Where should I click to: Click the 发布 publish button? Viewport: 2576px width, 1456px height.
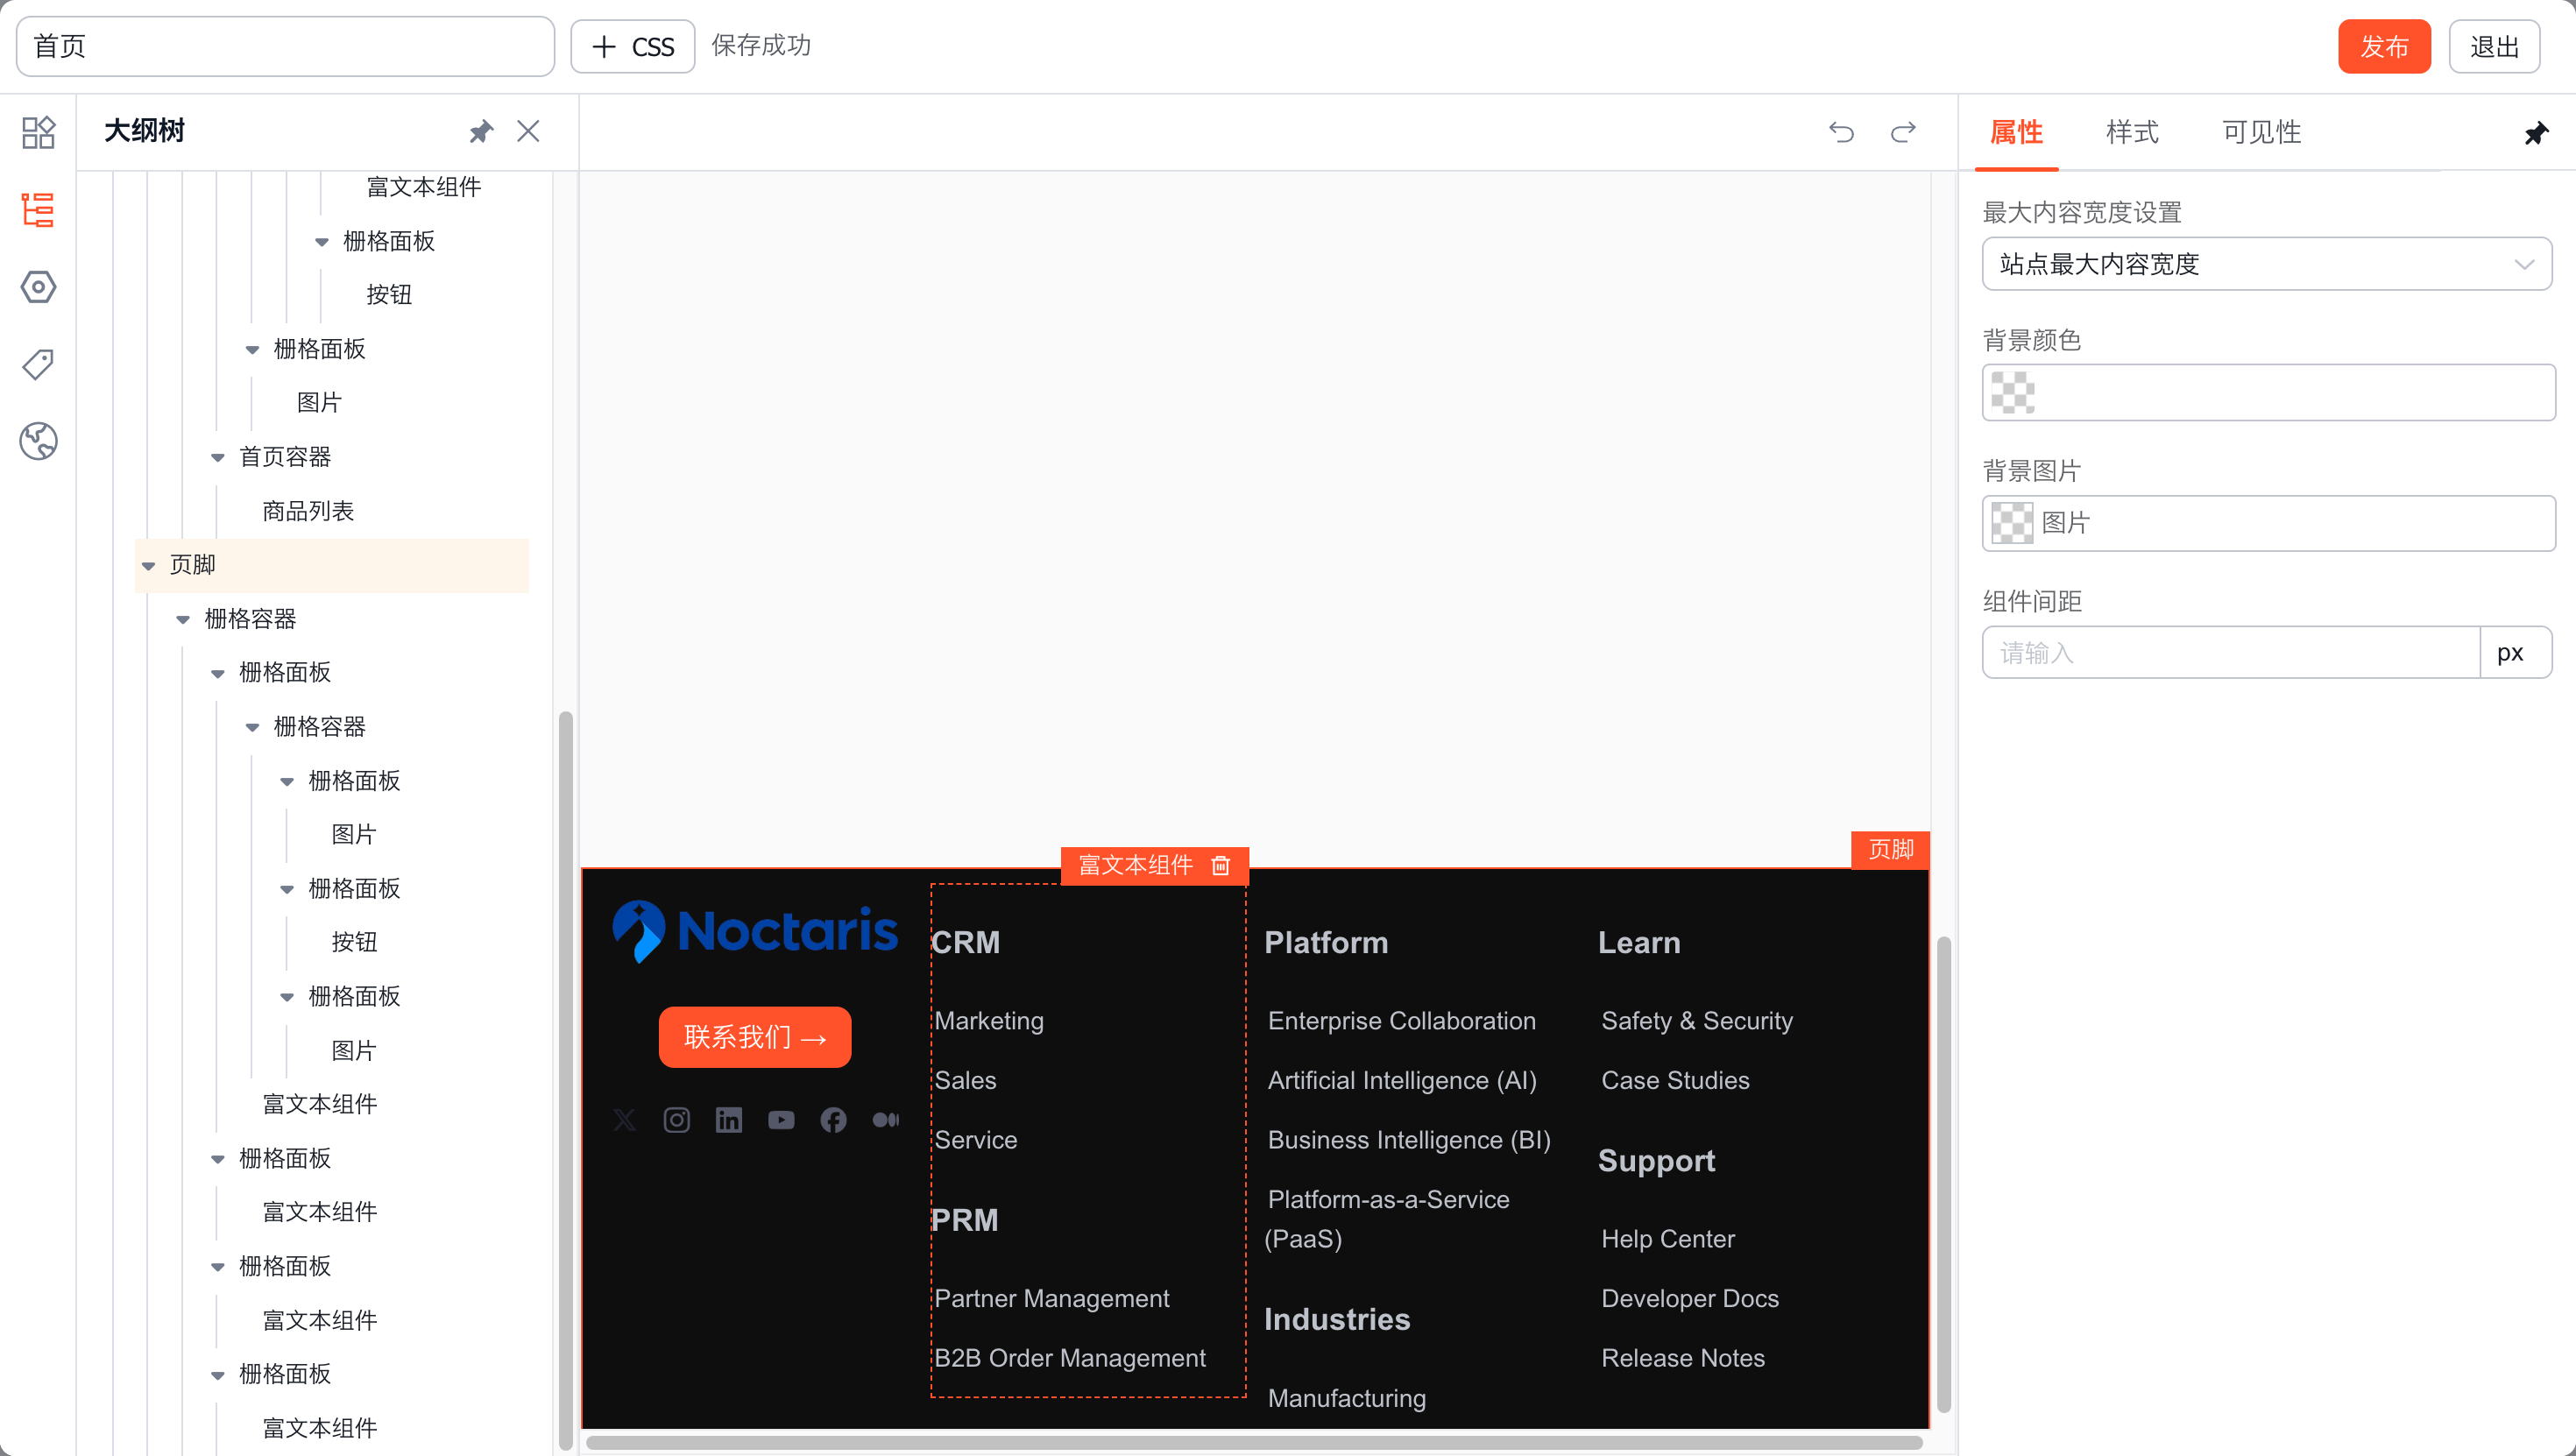2383,46
